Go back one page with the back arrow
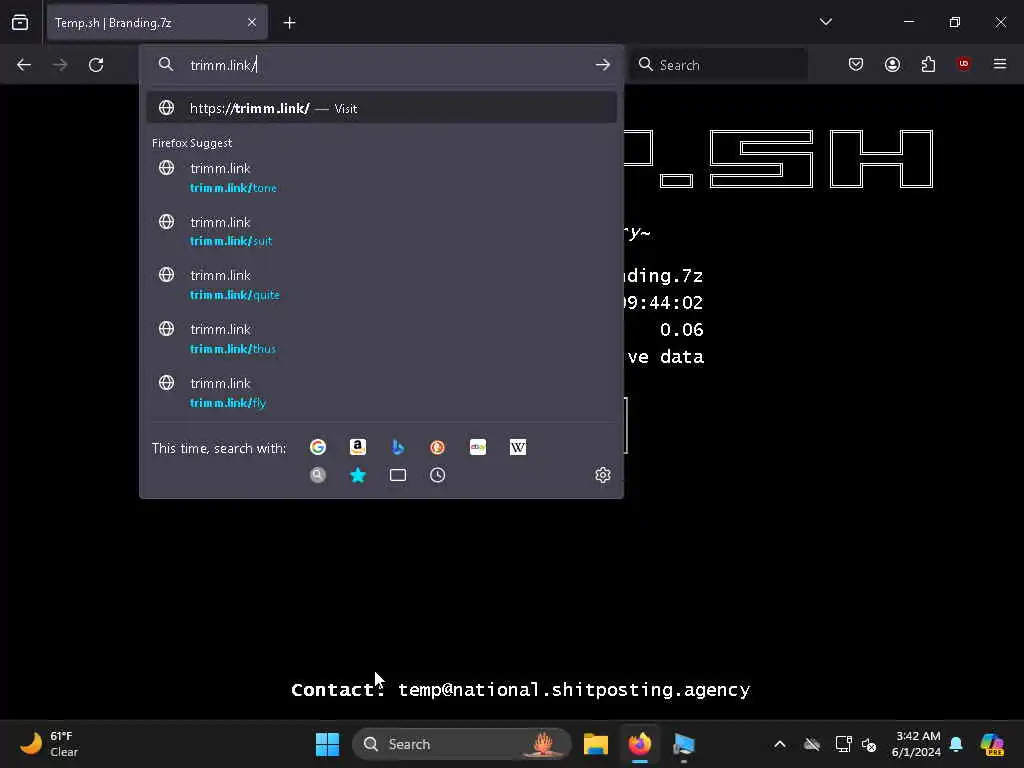This screenshot has height=768, width=1024. coord(24,65)
